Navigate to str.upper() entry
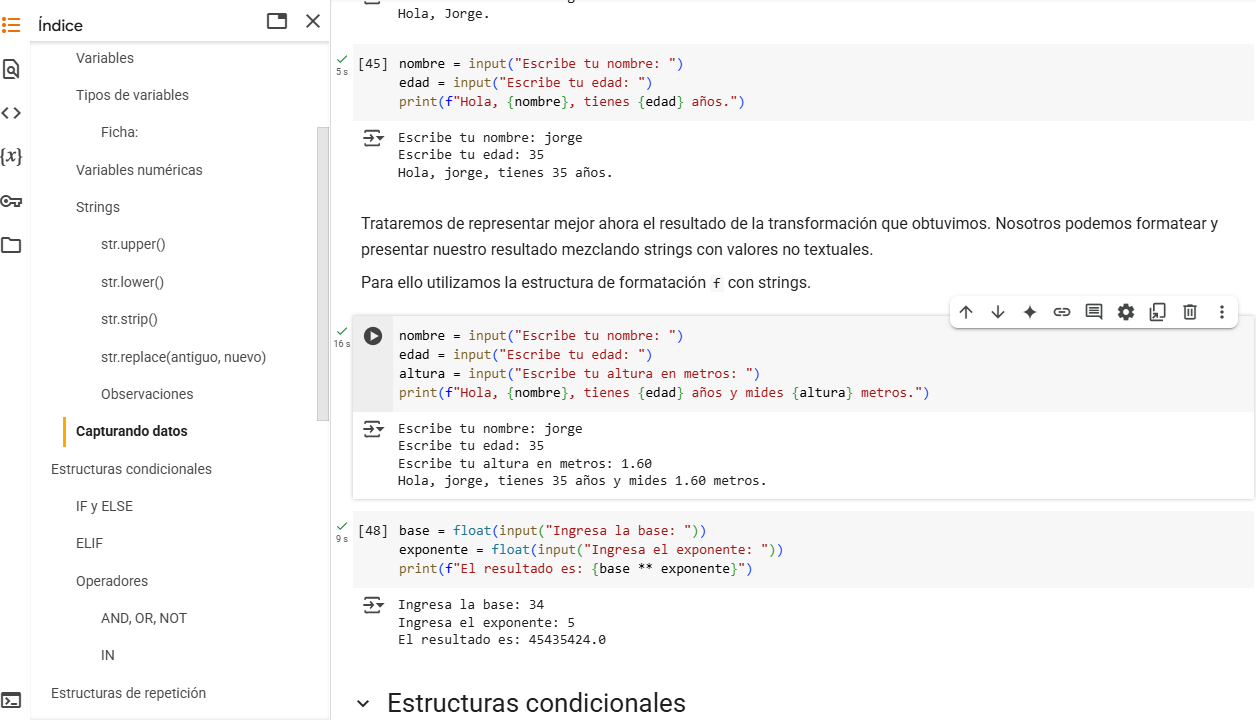 (x=133, y=244)
